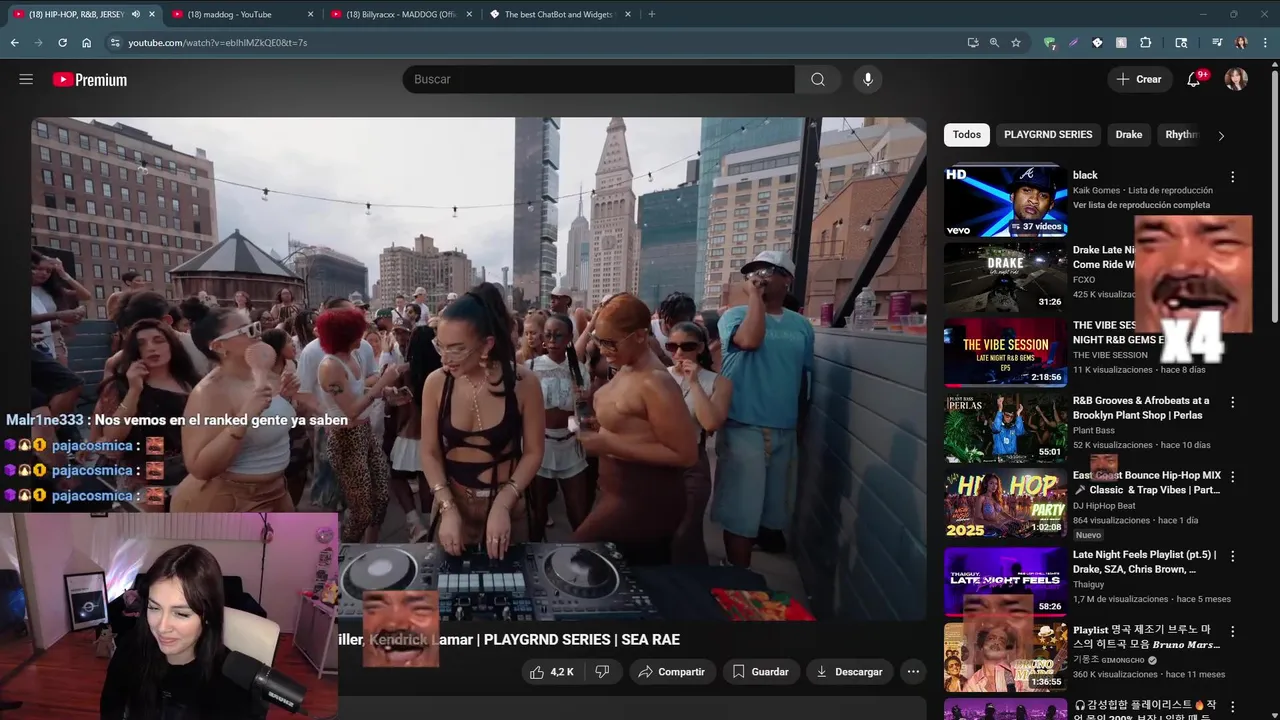1280x720 pixels.
Task: Select the 'PLAYGRND SERIES' filter chip
Action: click(1048, 135)
